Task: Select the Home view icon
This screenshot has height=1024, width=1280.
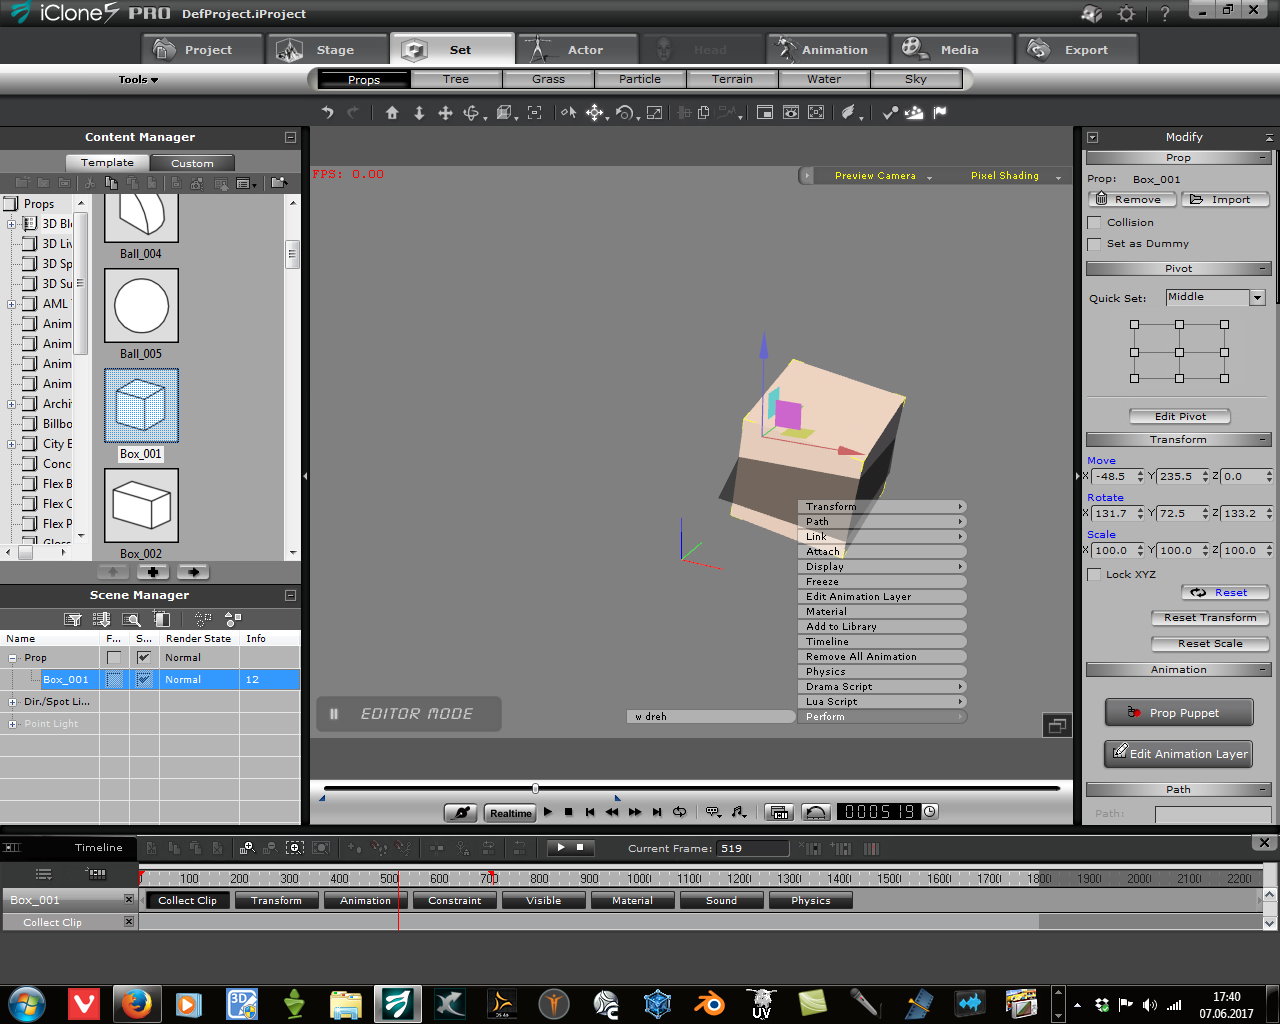Action: [392, 113]
